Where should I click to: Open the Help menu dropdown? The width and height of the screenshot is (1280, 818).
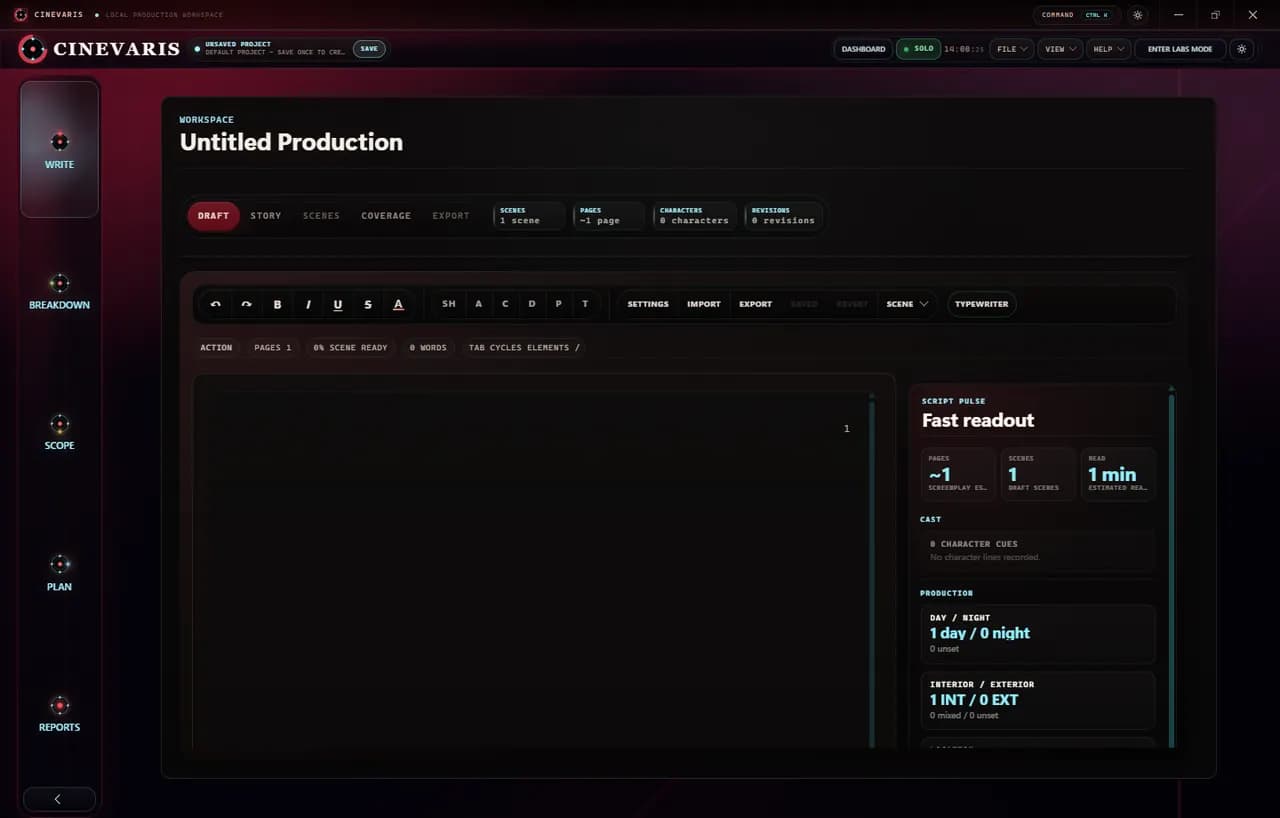point(1108,49)
